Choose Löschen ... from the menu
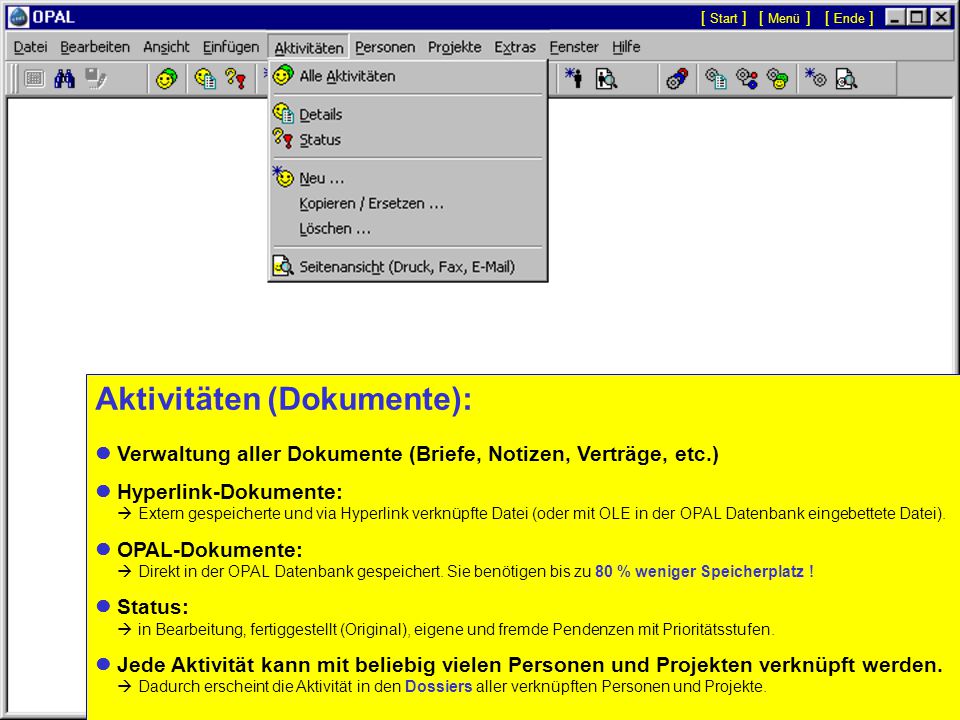This screenshot has height=720, width=960. pyautogui.click(x=408, y=228)
